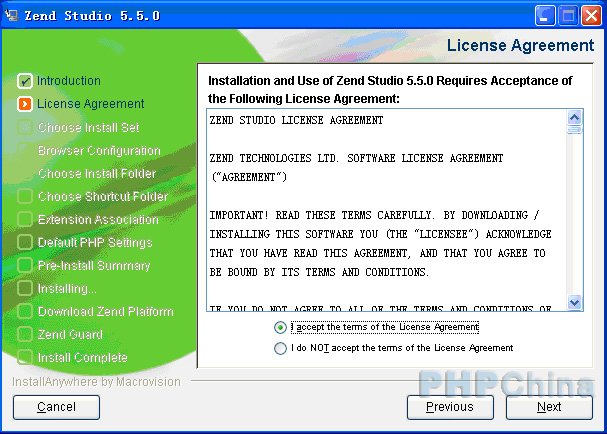Click the License Agreement page title
Screen dimensions: 607x434
click(x=520, y=45)
